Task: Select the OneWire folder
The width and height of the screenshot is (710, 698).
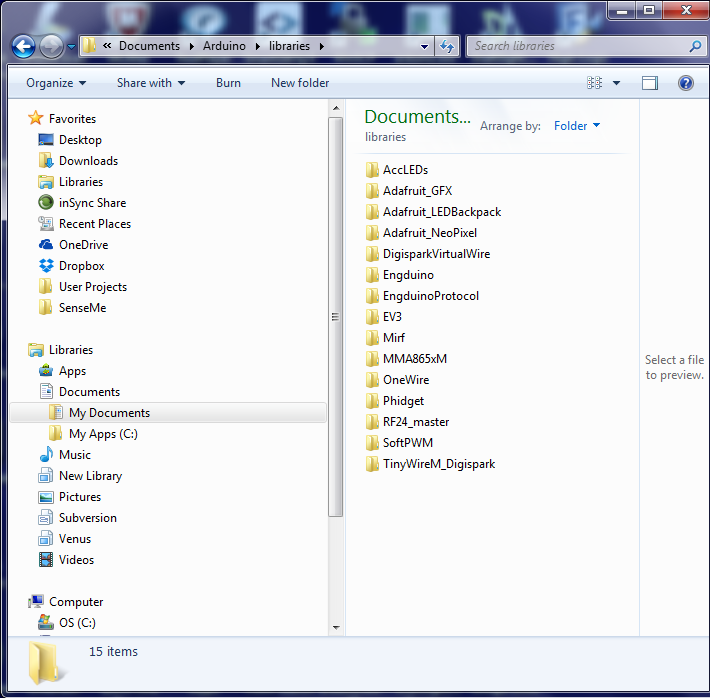Action: (x=397, y=380)
